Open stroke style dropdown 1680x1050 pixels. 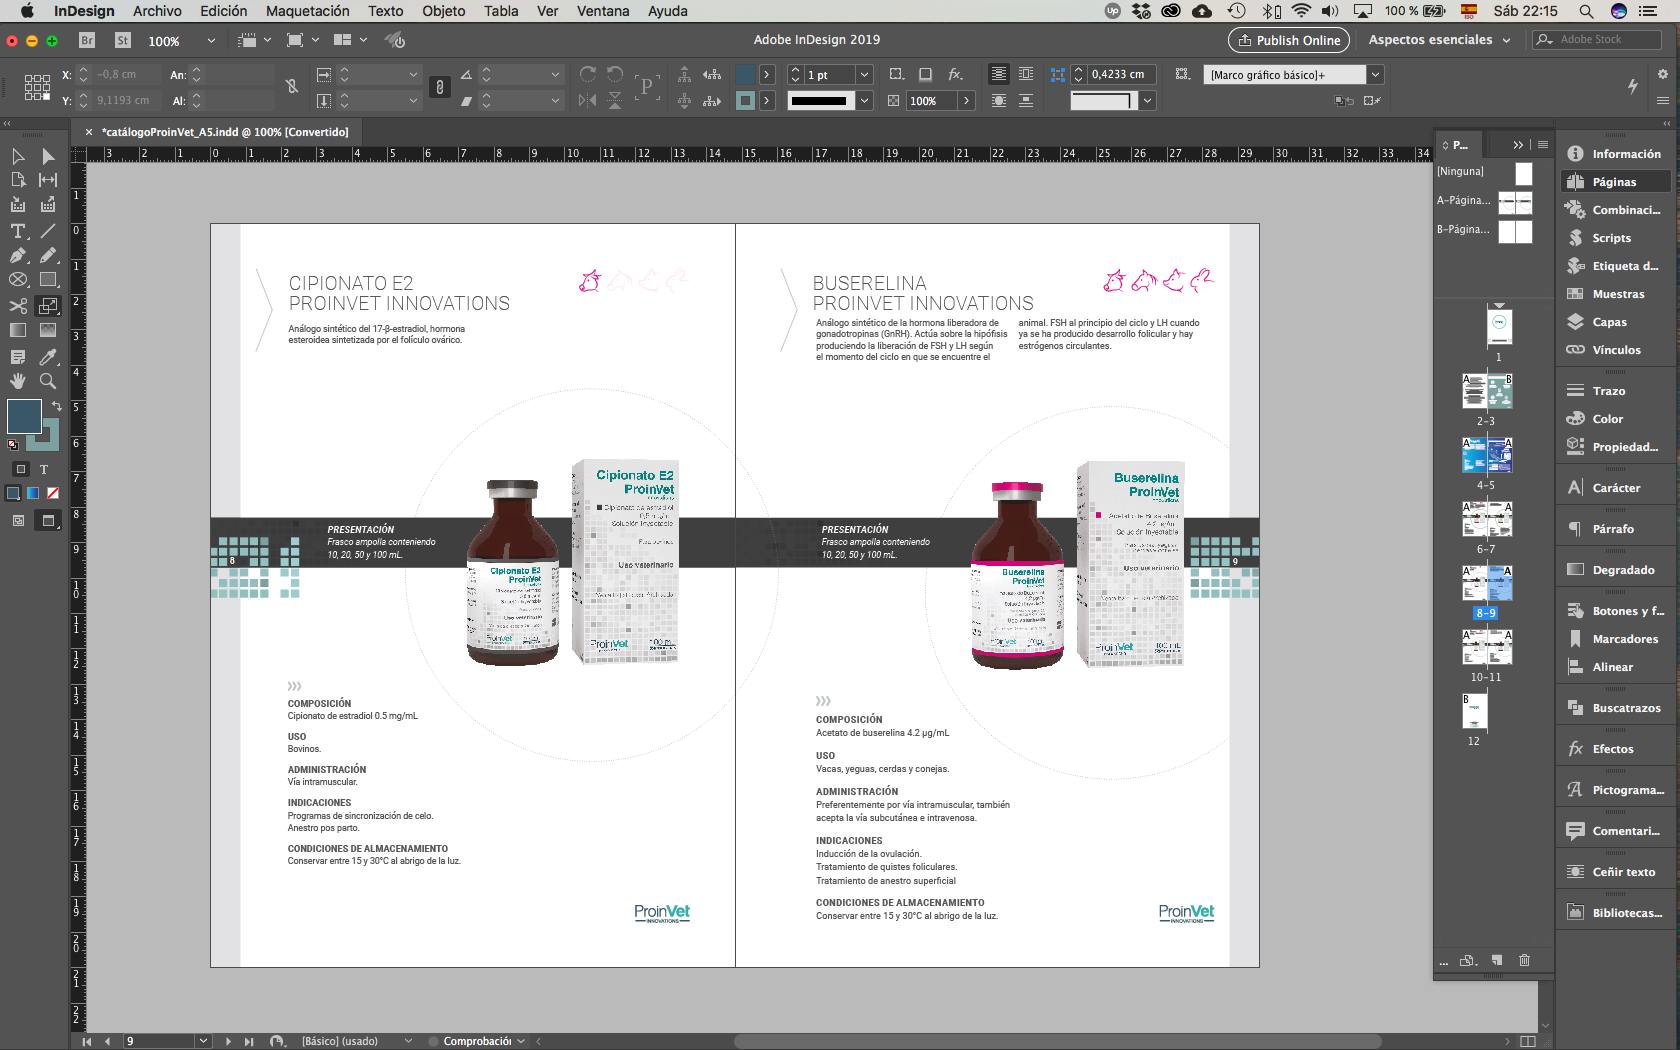tap(865, 101)
